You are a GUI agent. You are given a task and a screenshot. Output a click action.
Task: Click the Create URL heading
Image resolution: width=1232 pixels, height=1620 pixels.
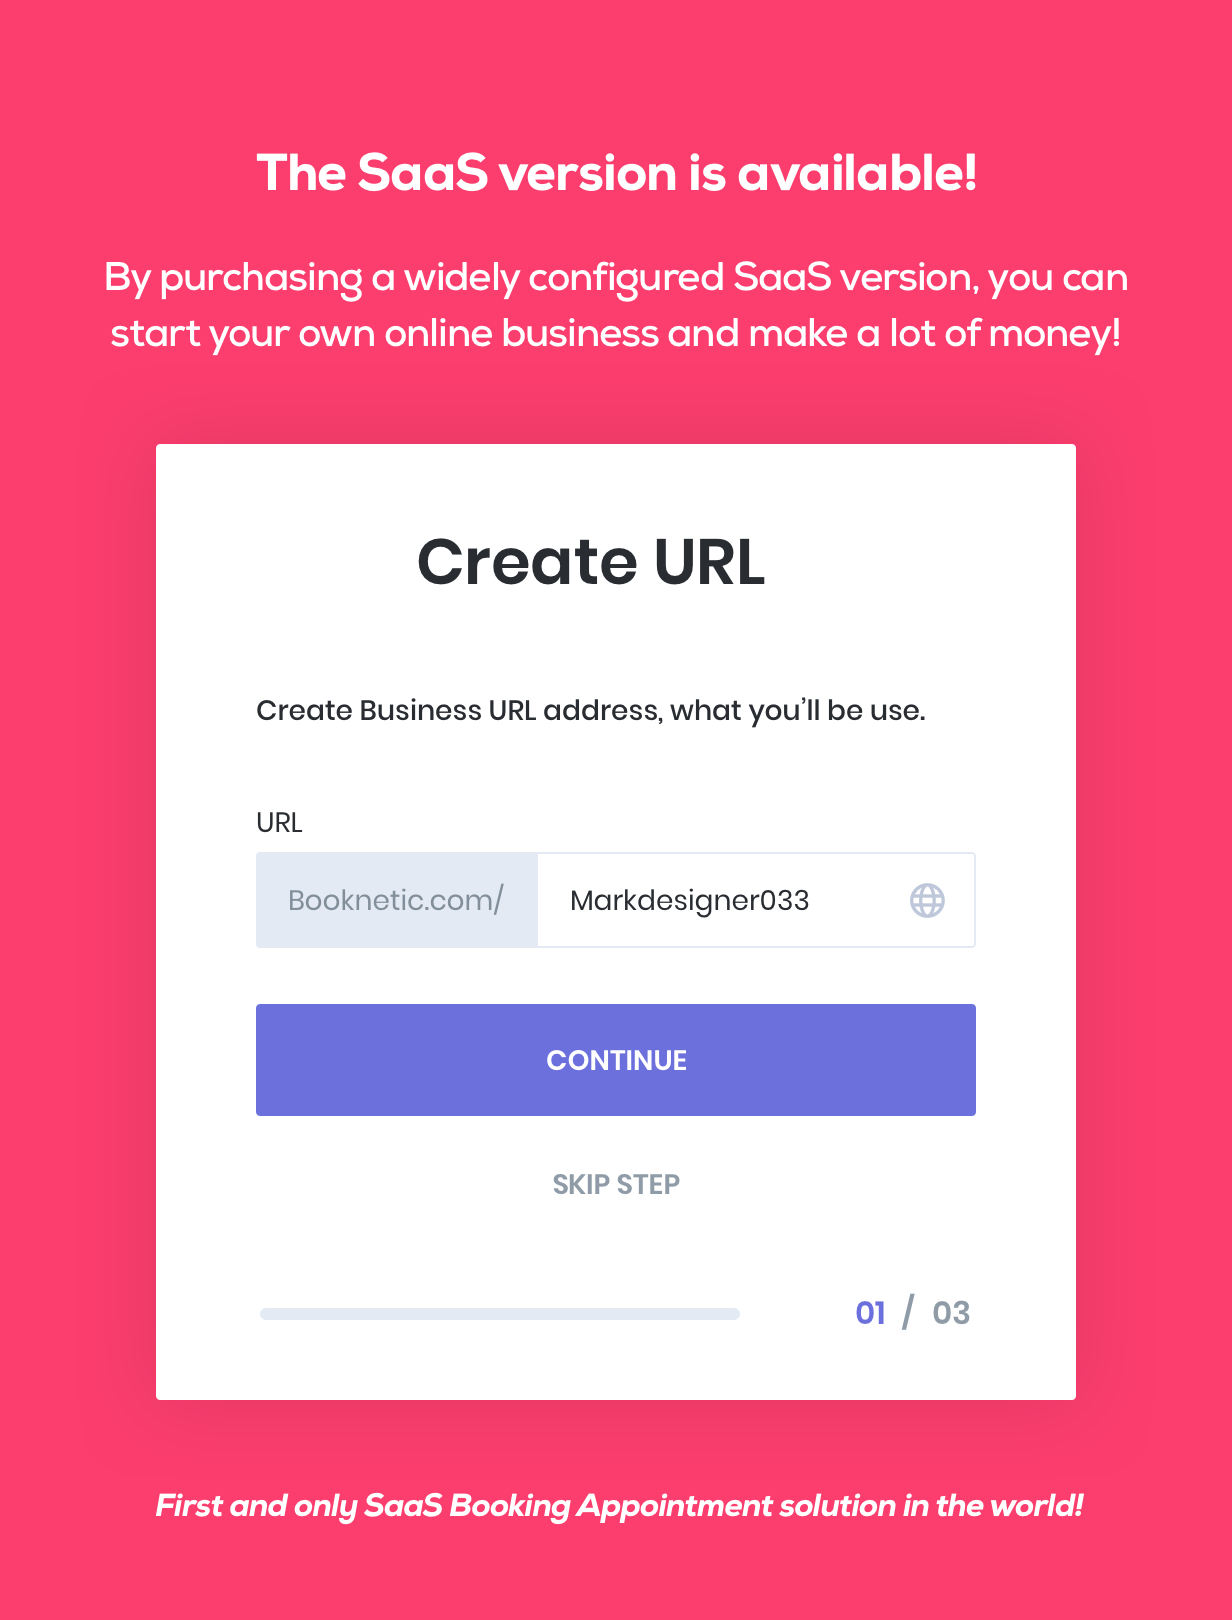coord(591,561)
